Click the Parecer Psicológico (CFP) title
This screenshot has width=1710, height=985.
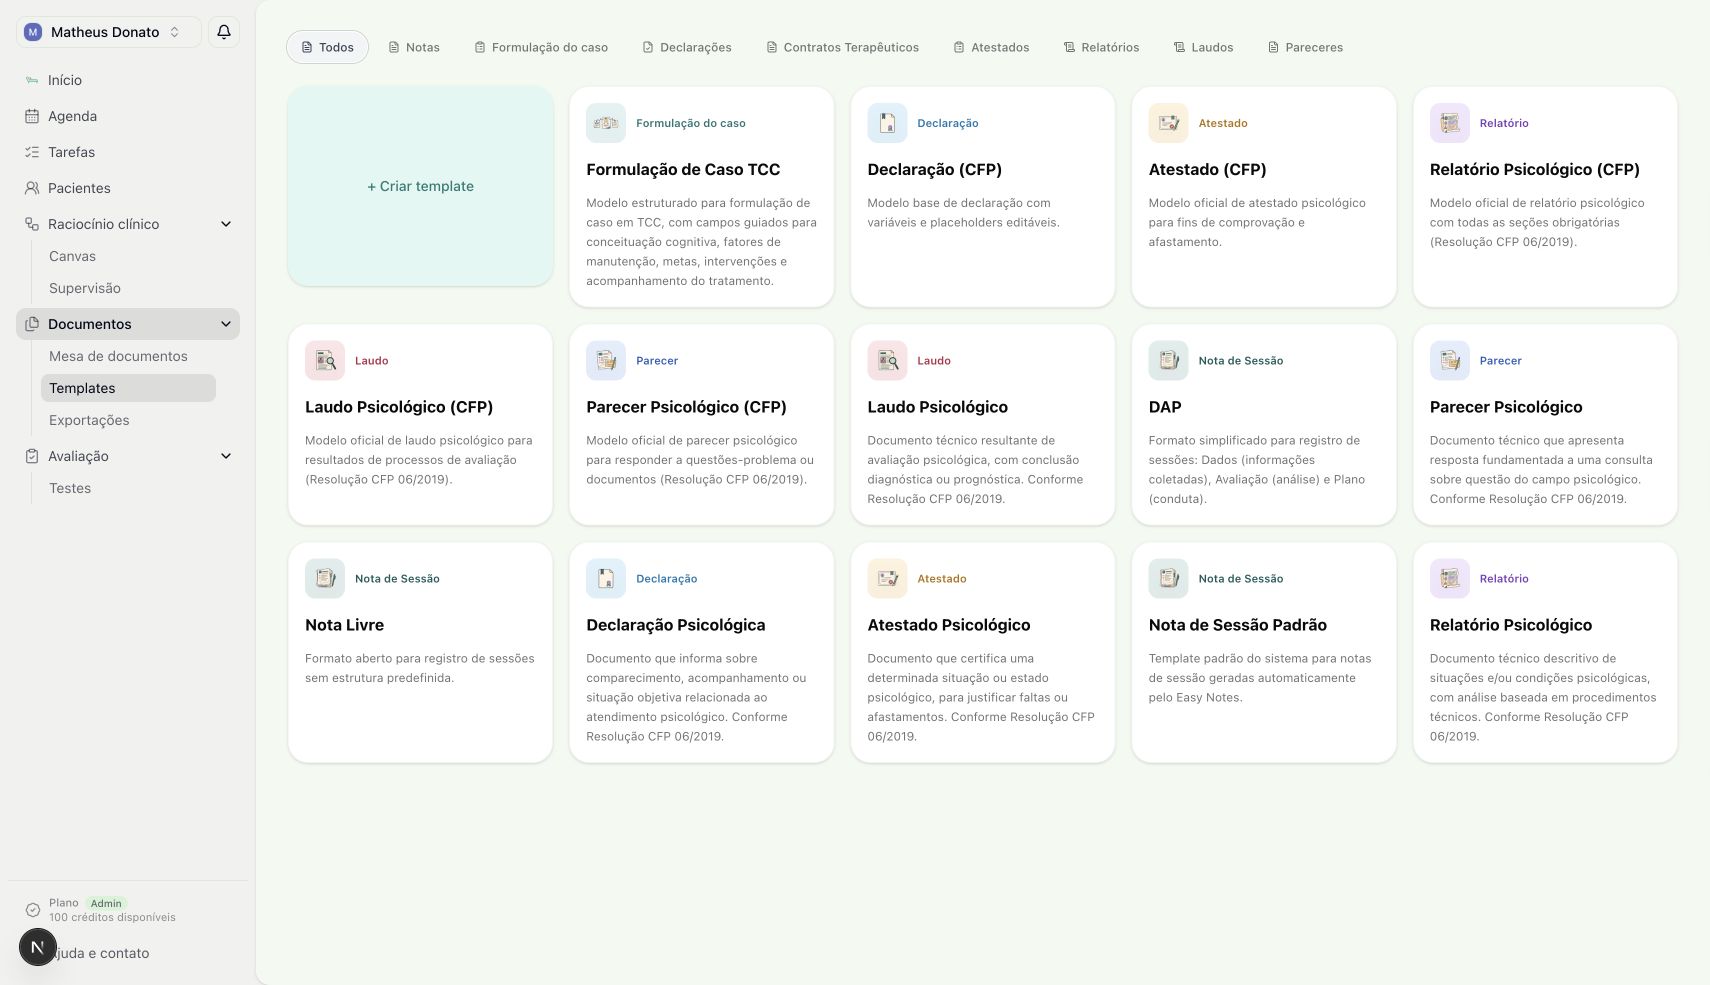pos(686,407)
